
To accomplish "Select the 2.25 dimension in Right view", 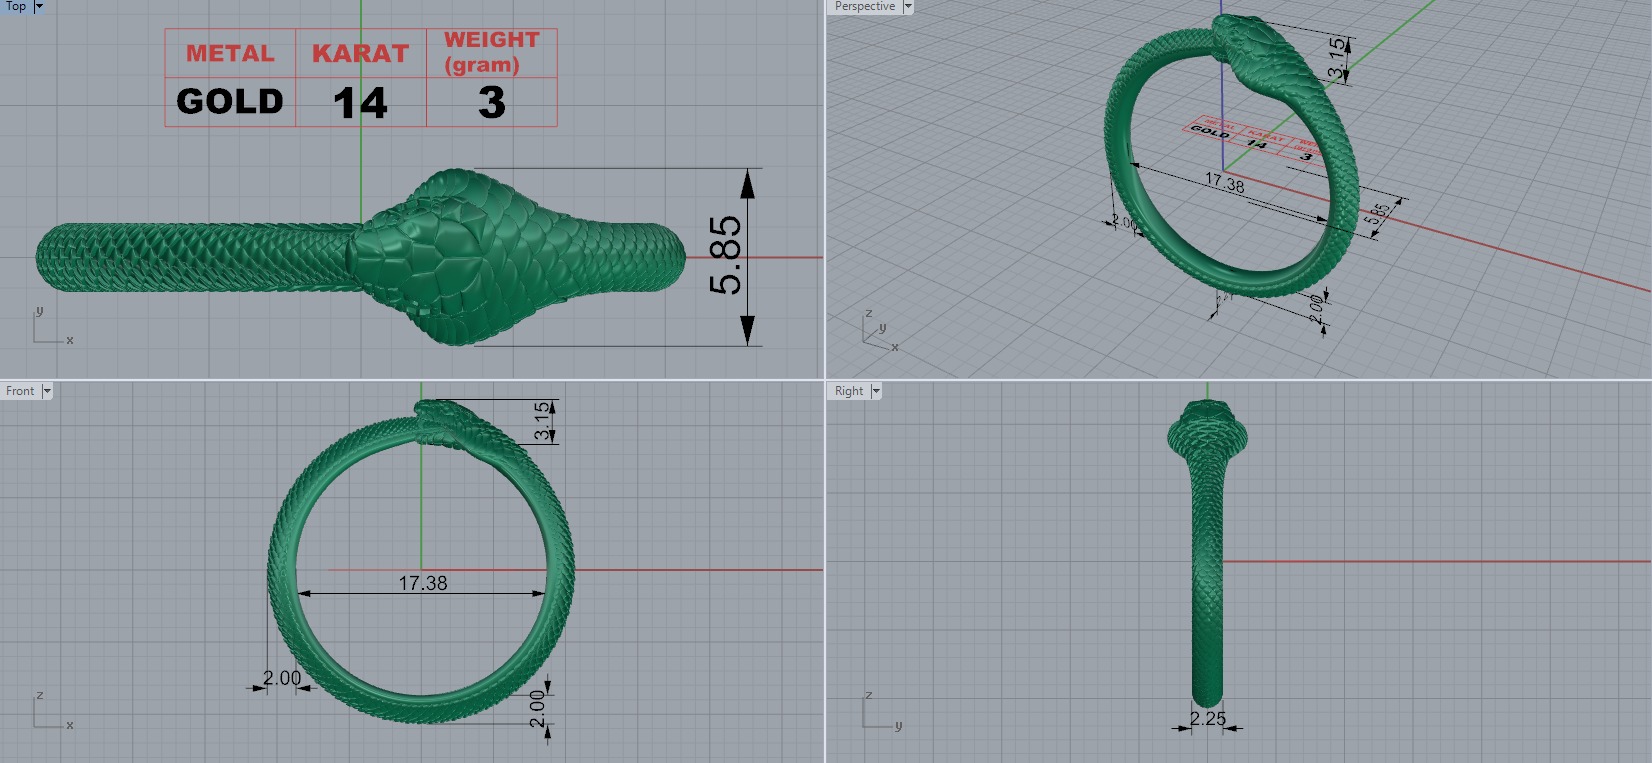I will [x=1208, y=718].
